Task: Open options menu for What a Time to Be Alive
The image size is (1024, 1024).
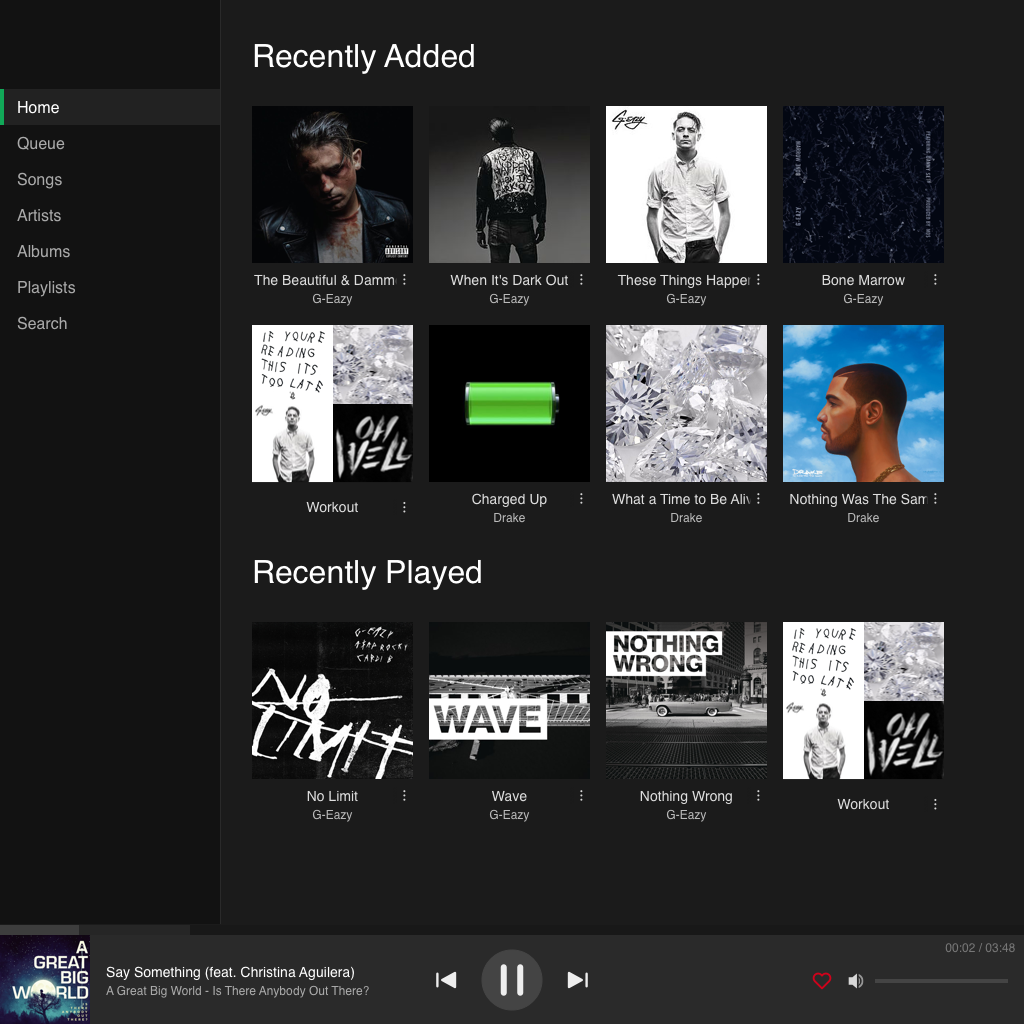Action: coord(758,498)
